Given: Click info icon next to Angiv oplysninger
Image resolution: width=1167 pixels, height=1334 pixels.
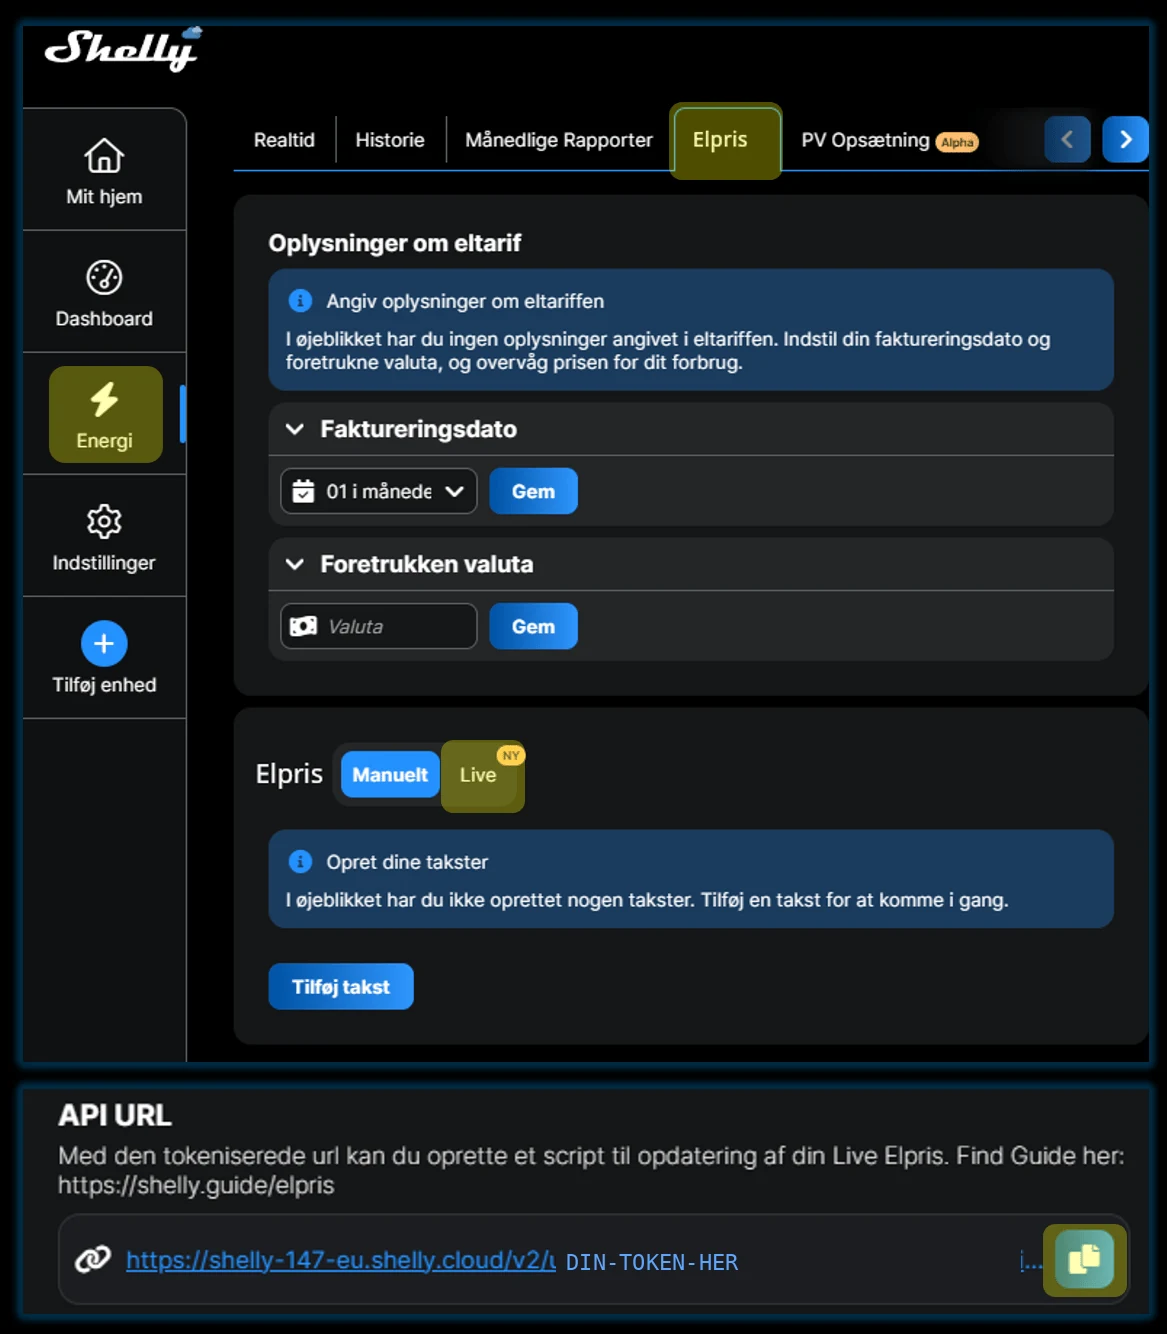Looking at the screenshot, I should (x=300, y=300).
